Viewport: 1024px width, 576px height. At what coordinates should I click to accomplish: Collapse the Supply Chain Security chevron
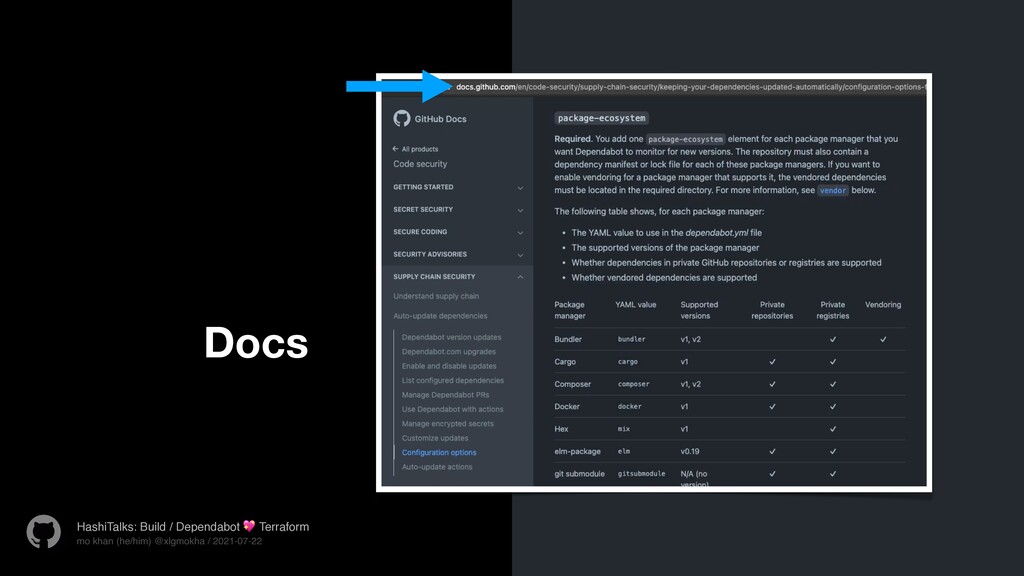pyautogui.click(x=520, y=277)
